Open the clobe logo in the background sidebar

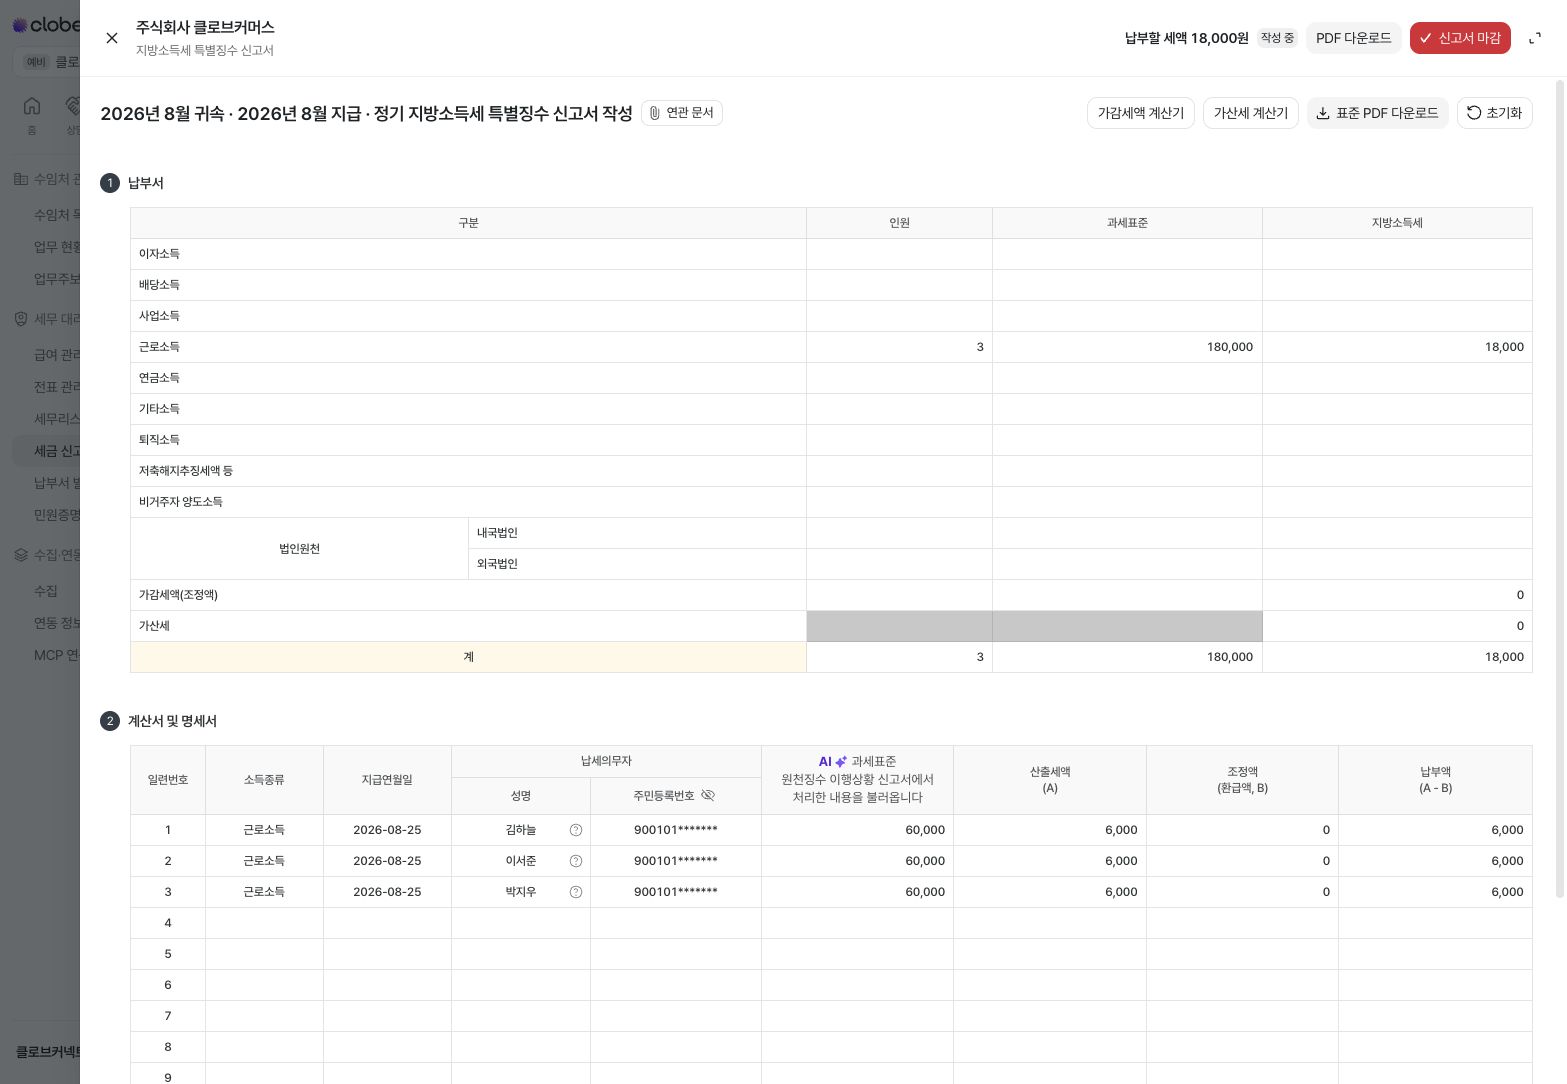pos(45,24)
